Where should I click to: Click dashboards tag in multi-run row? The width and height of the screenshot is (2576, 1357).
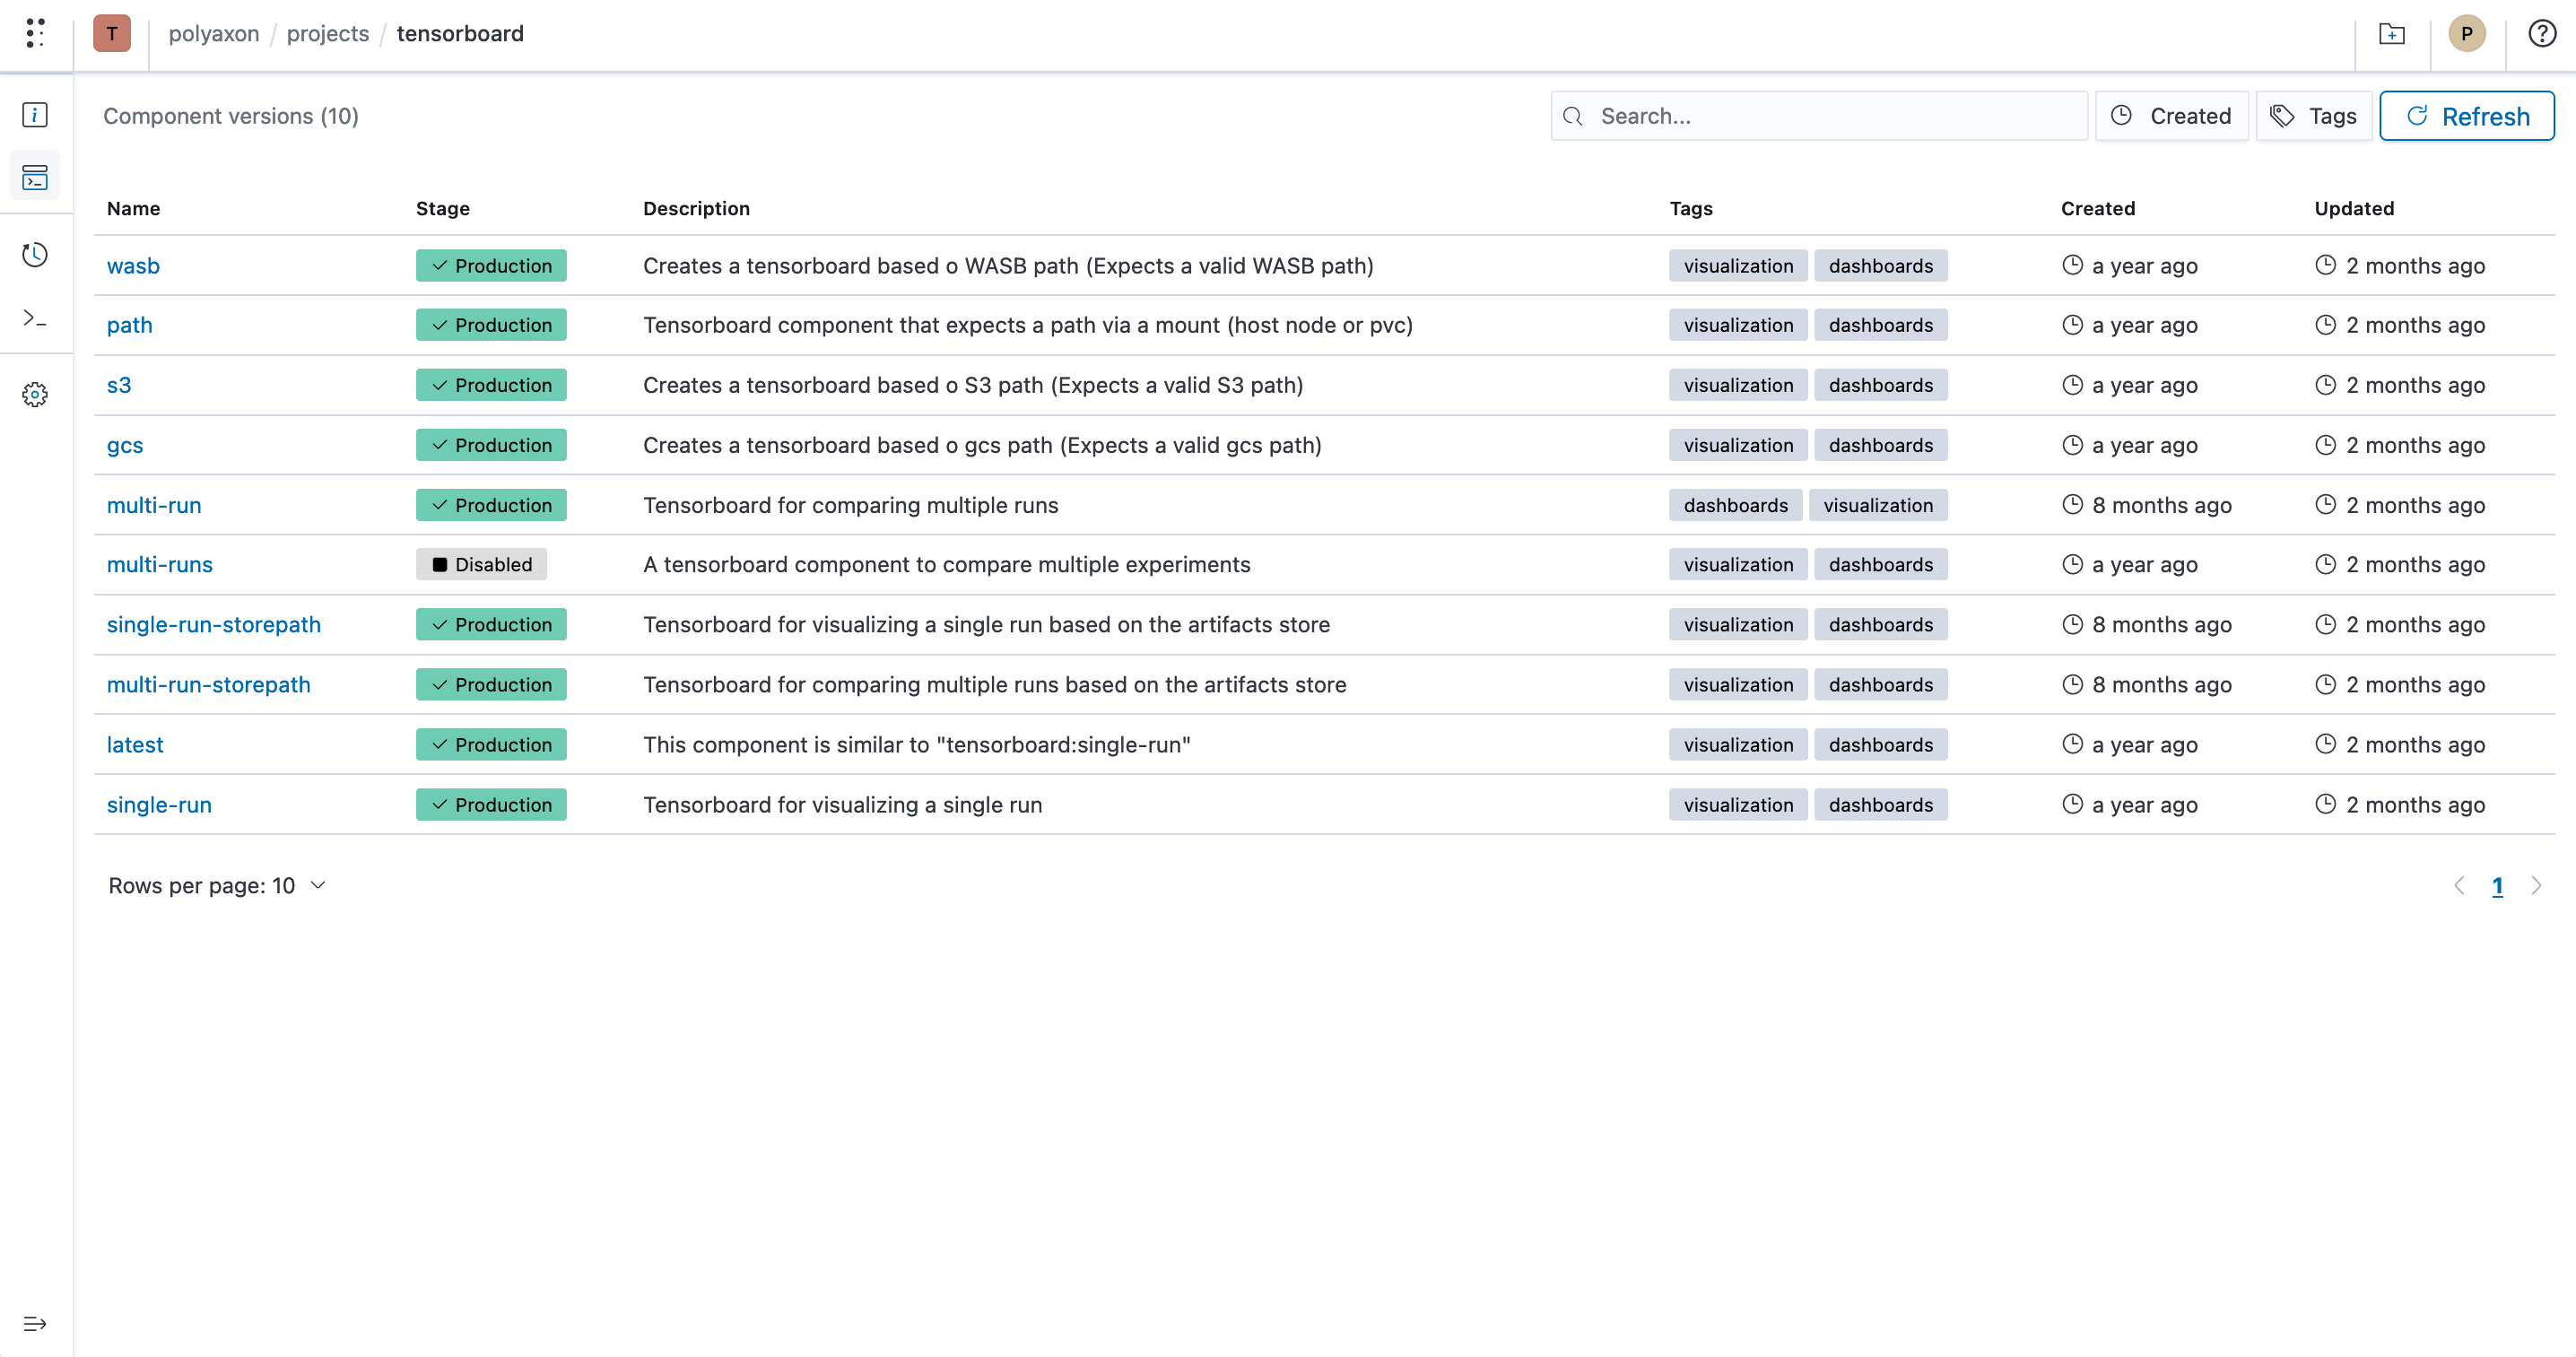[x=1735, y=505]
